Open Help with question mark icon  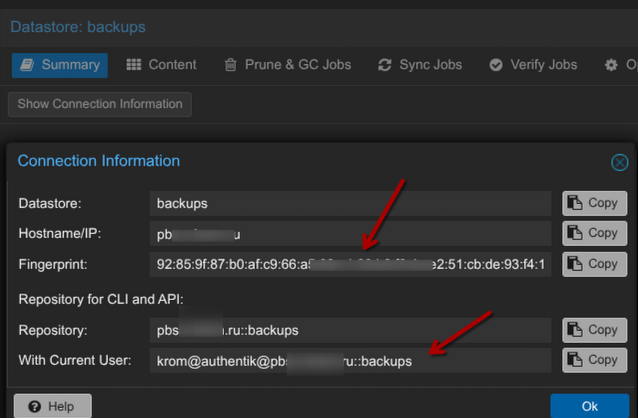point(52,406)
